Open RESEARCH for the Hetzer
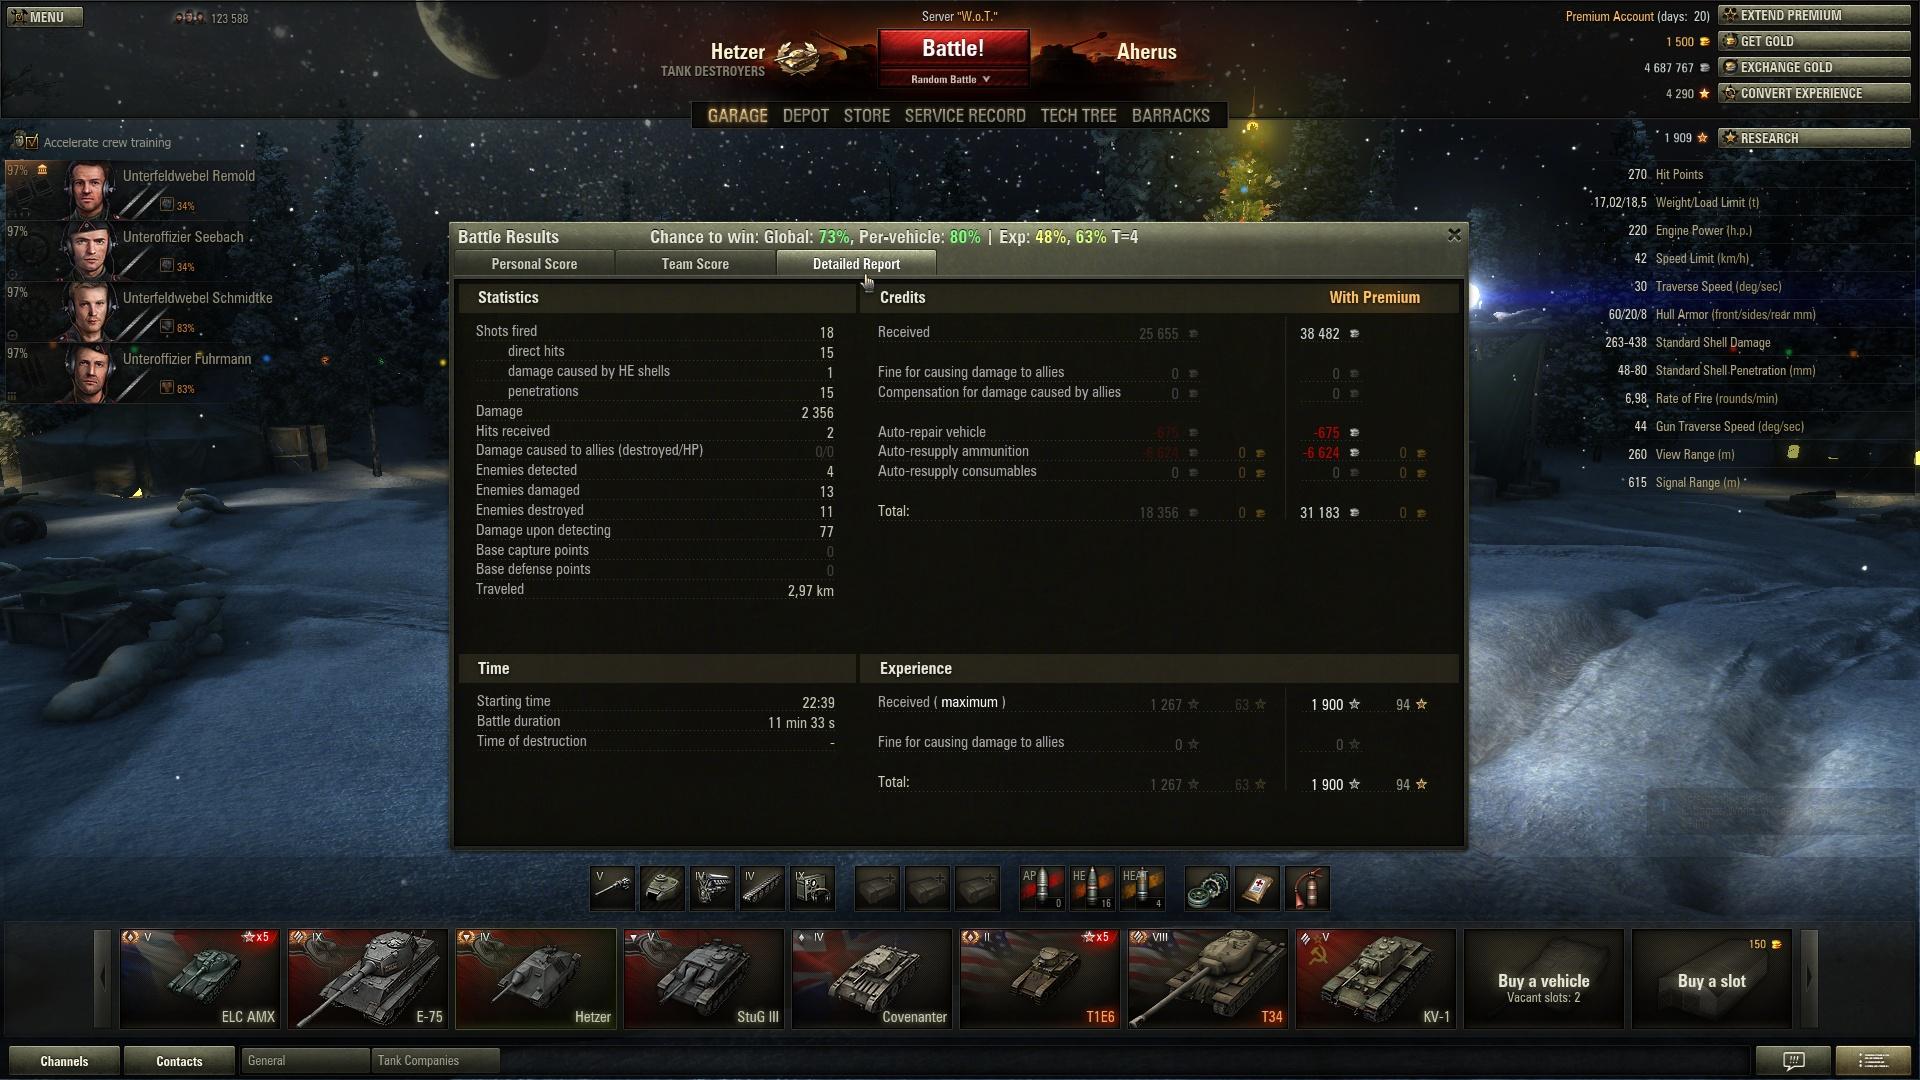 click(x=1814, y=138)
